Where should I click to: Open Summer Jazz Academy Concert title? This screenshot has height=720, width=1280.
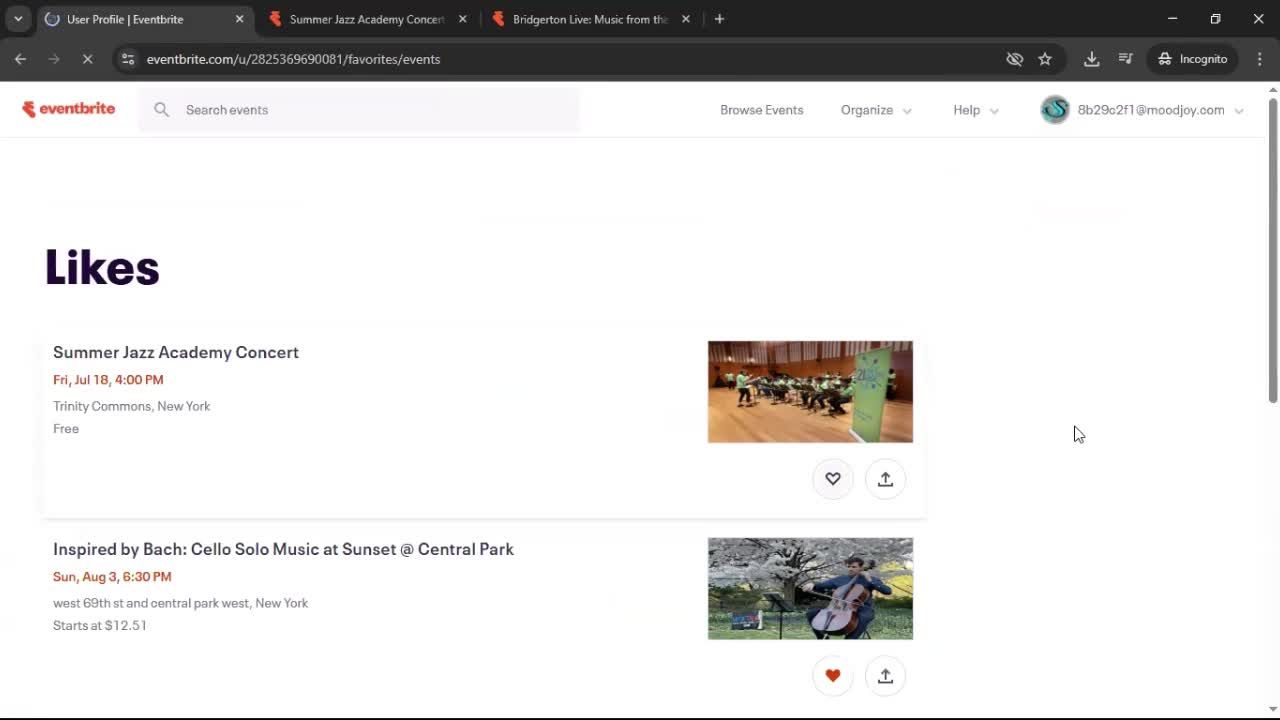[176, 352]
